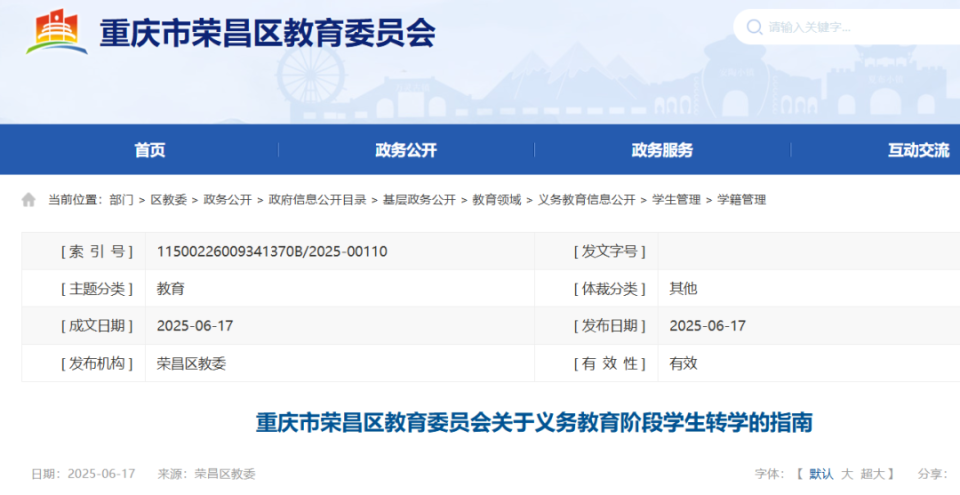This screenshot has width=960, height=495.
Task: Click the 义务教育信息公开 breadcrumb link
Action: coord(587,200)
